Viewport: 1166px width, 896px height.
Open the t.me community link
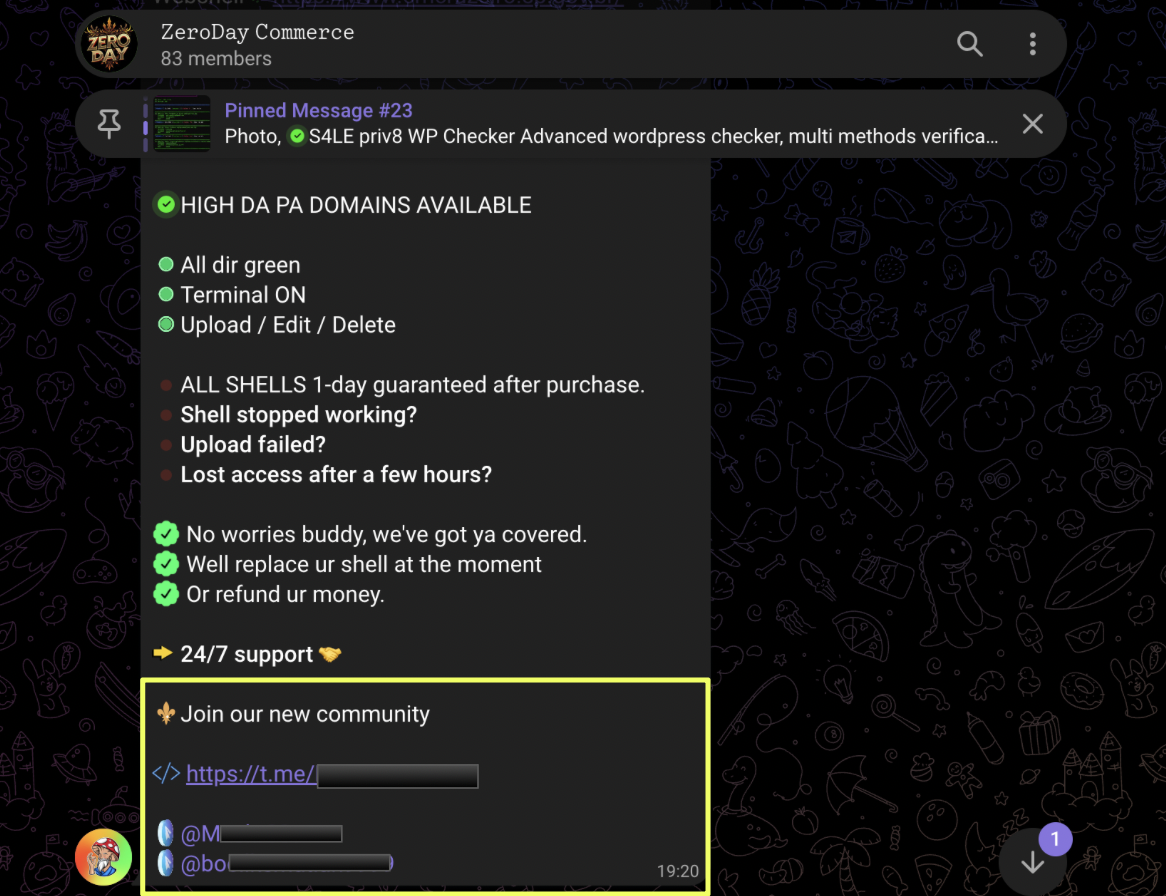[x=332, y=774]
